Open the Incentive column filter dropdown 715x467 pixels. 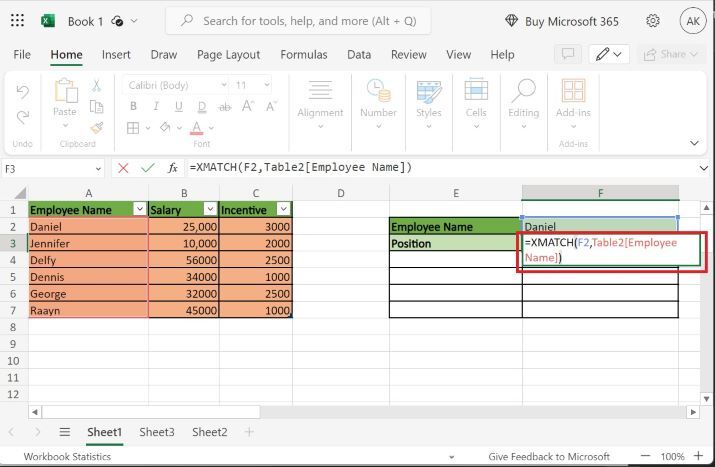283,210
